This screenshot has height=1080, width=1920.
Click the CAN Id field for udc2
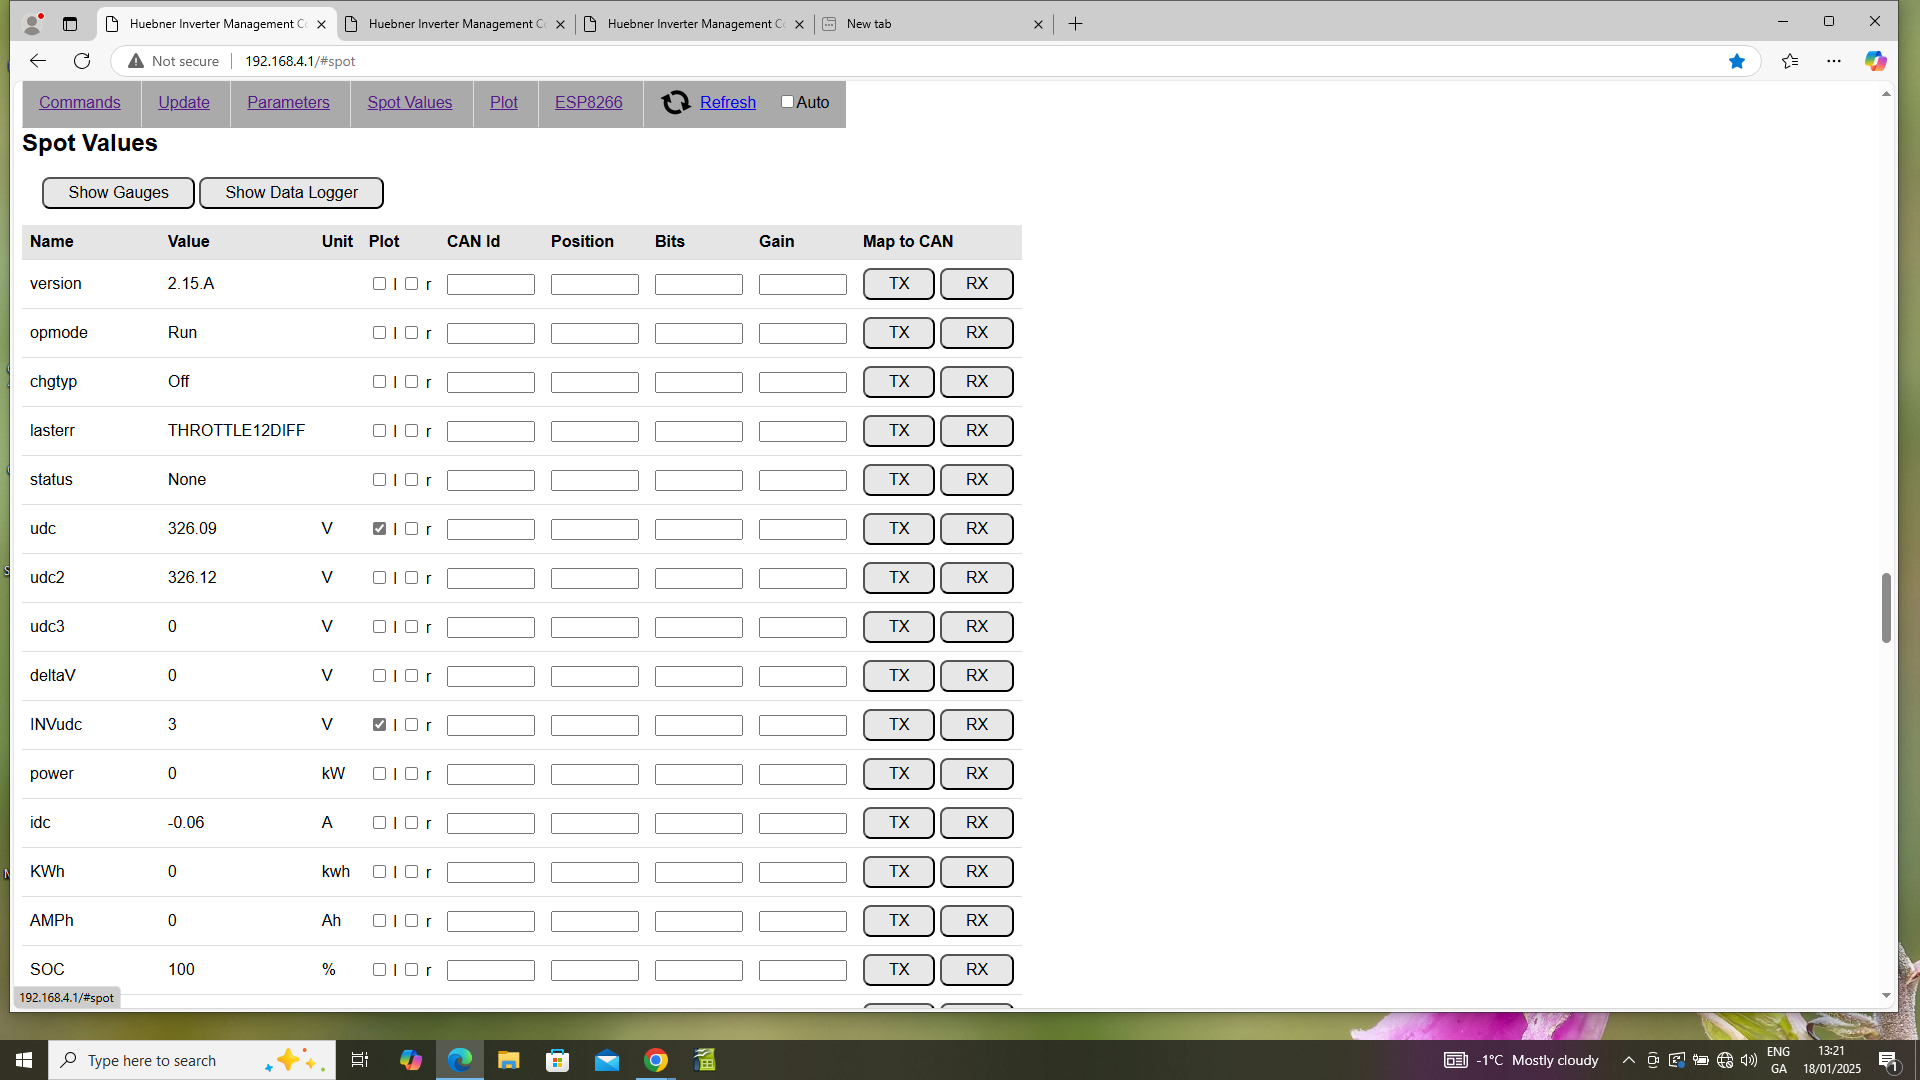(490, 578)
